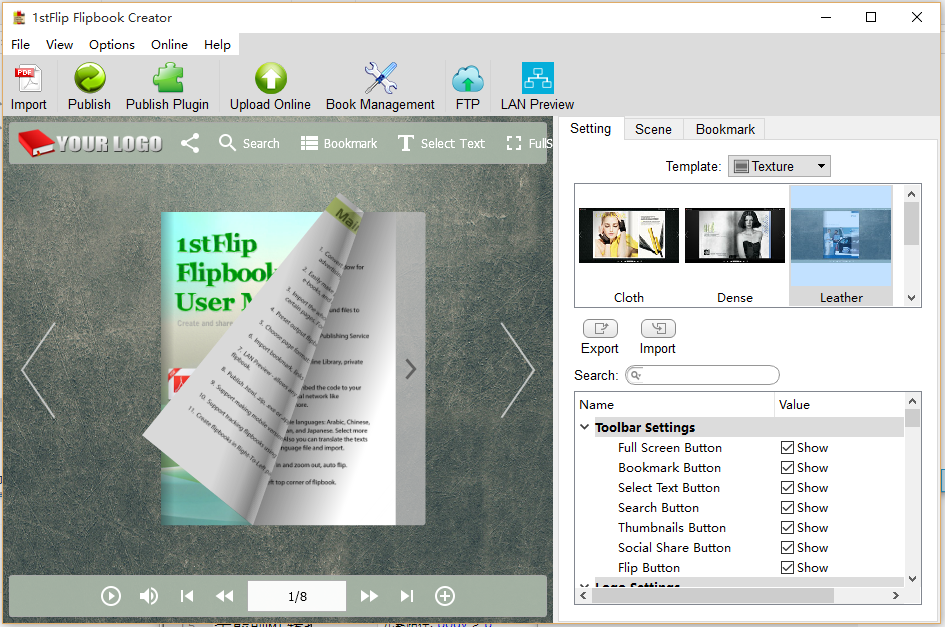Toggle the Search Button Show checkbox
The width and height of the screenshot is (945, 627).
click(788, 508)
